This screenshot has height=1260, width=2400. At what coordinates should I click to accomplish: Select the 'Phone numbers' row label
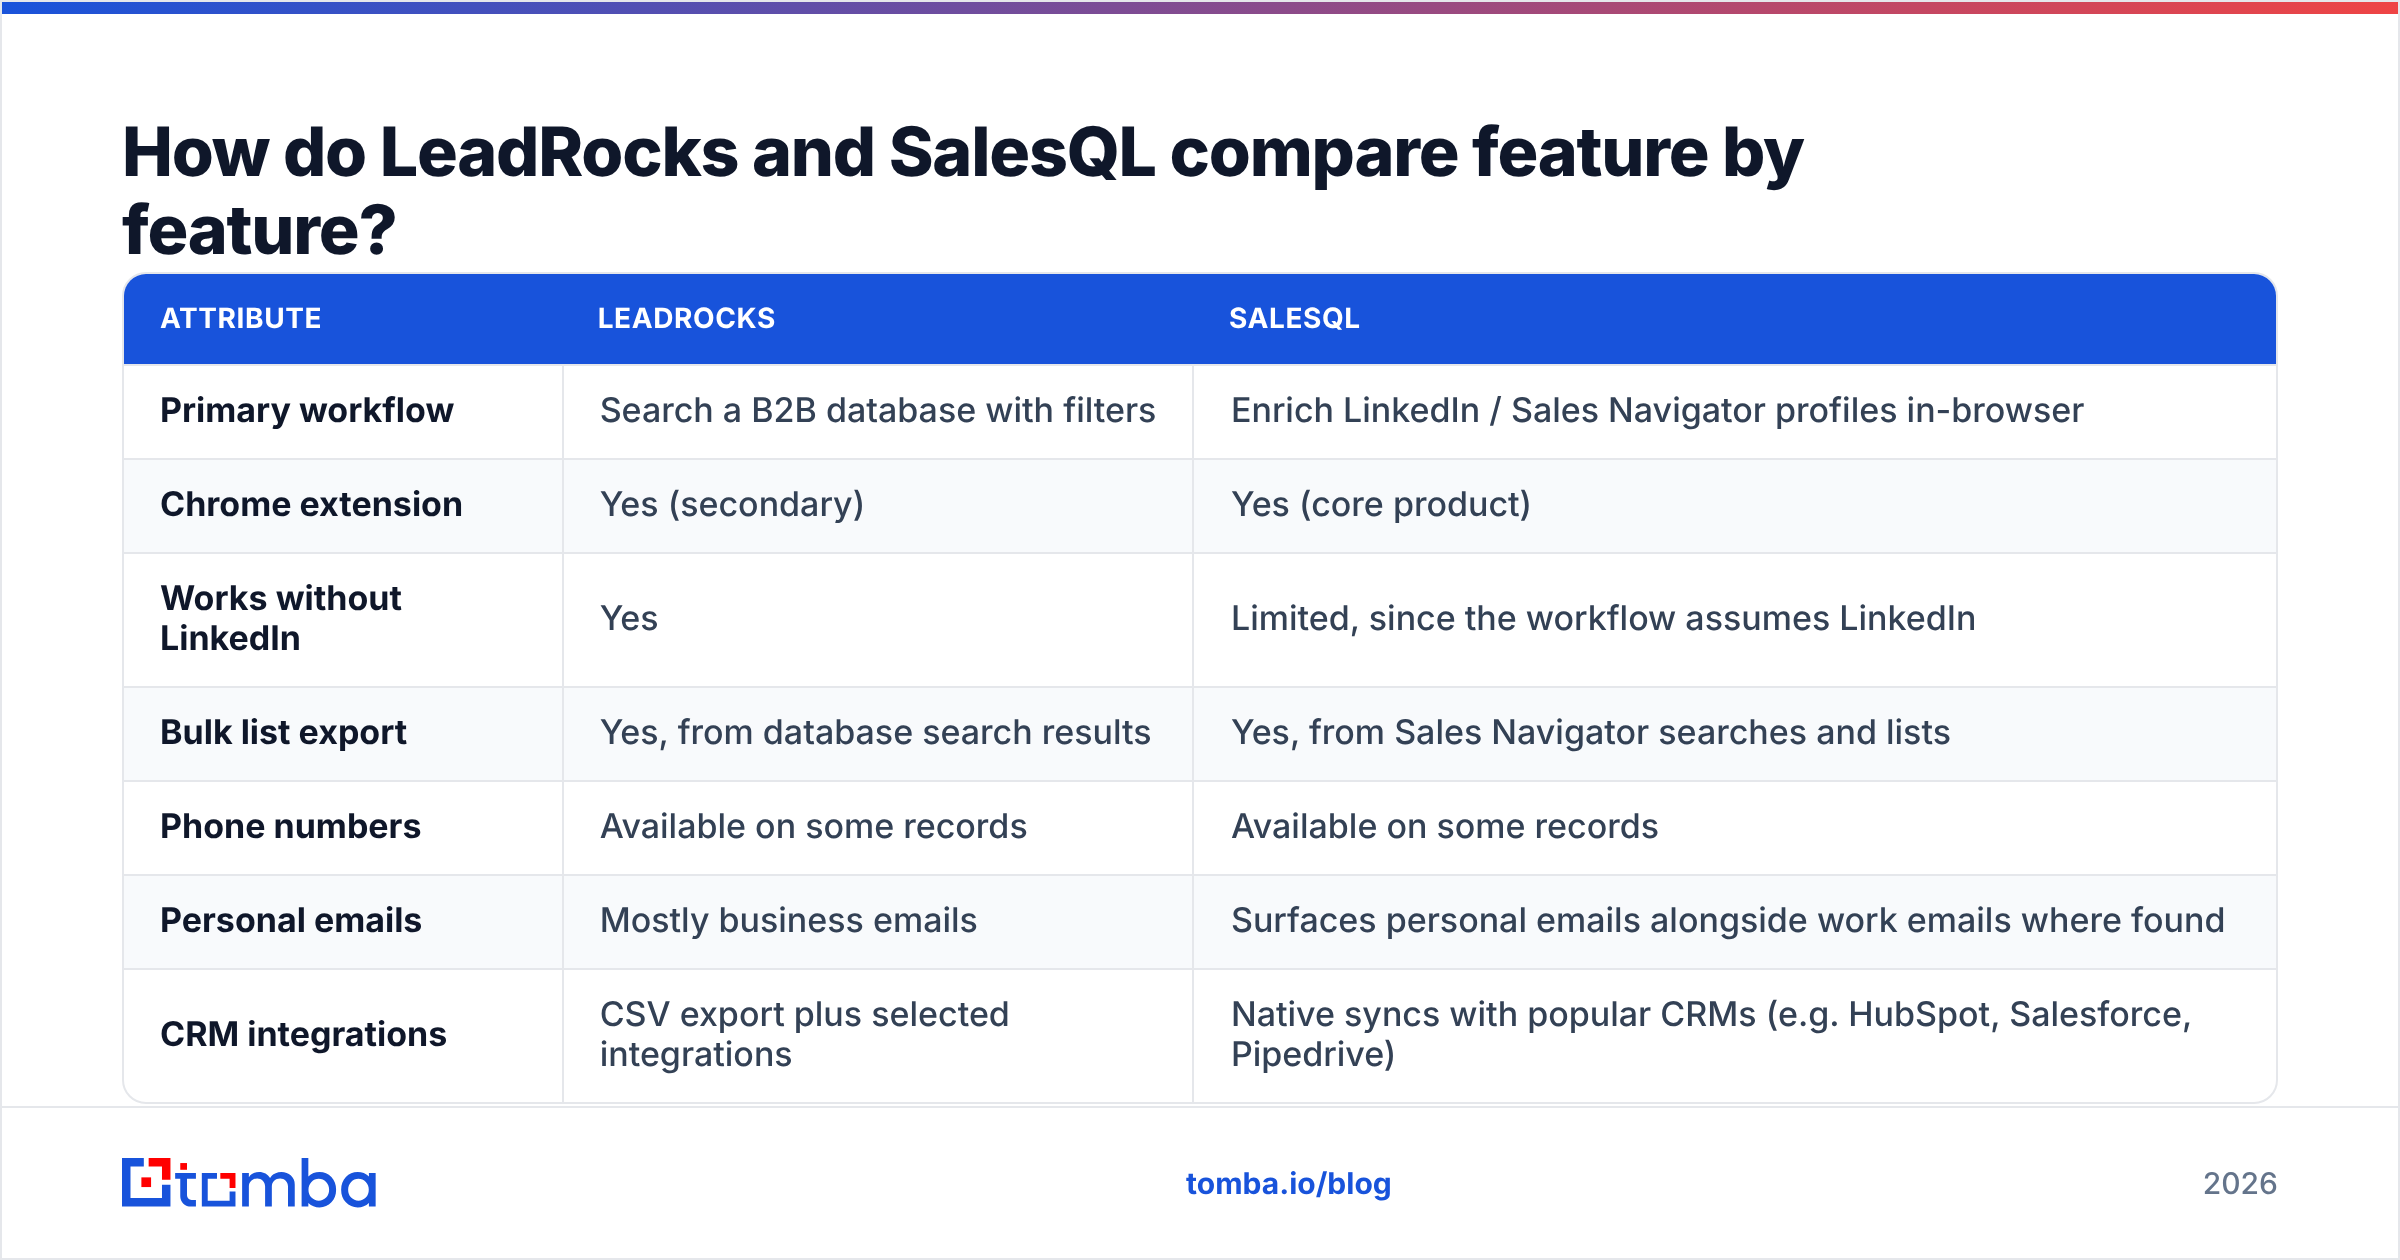pyautogui.click(x=290, y=827)
